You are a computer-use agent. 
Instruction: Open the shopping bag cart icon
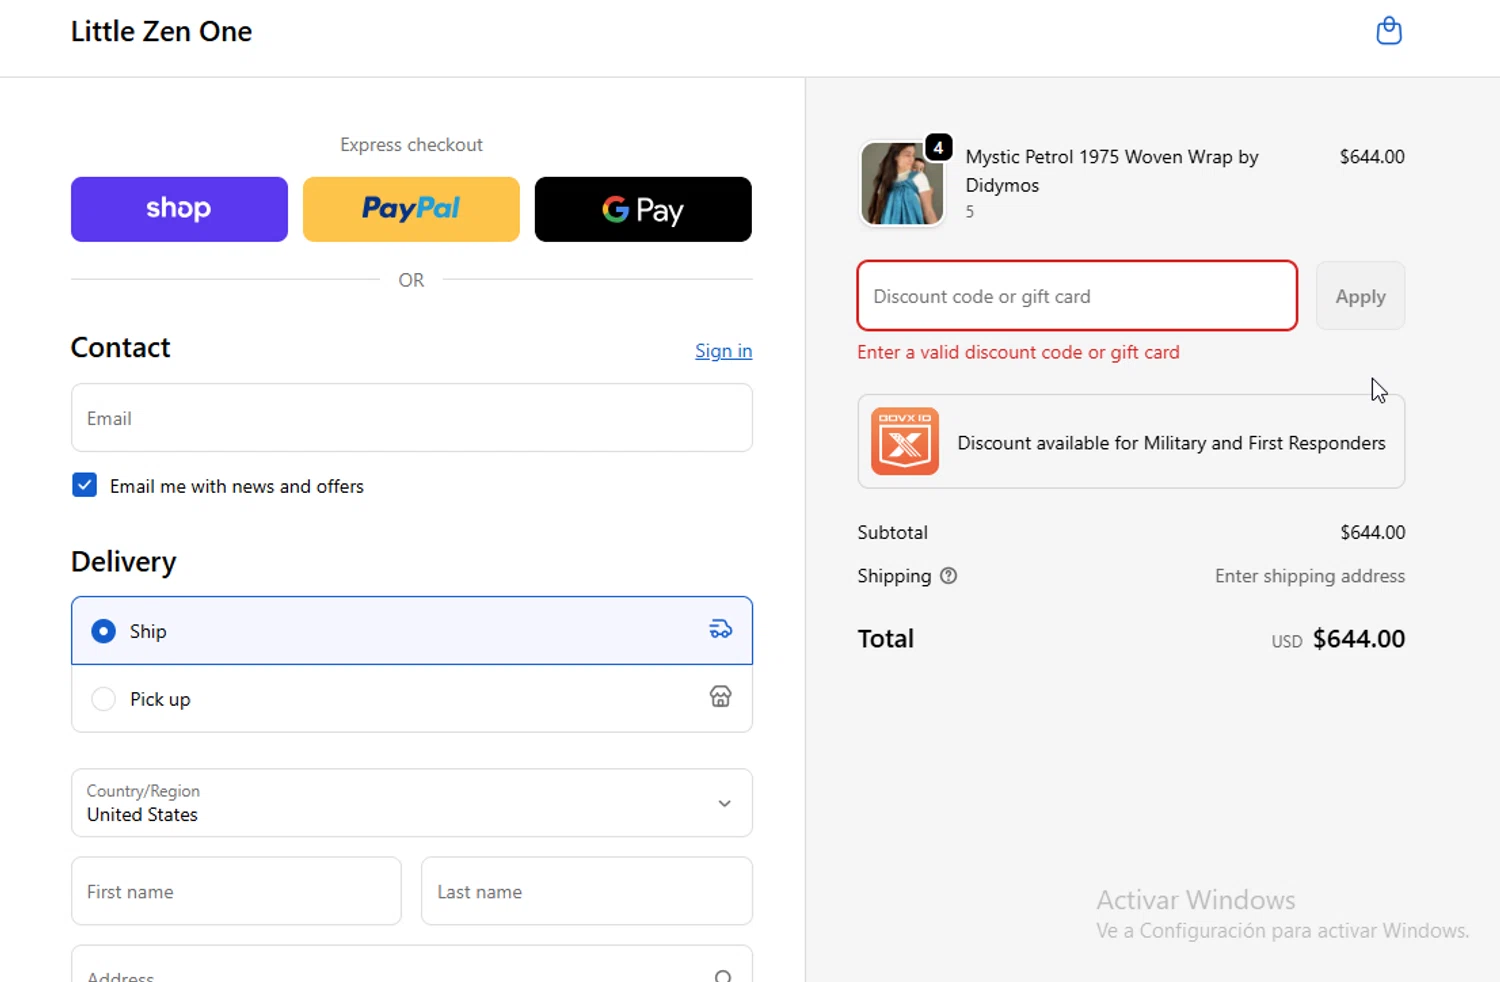coord(1389,31)
